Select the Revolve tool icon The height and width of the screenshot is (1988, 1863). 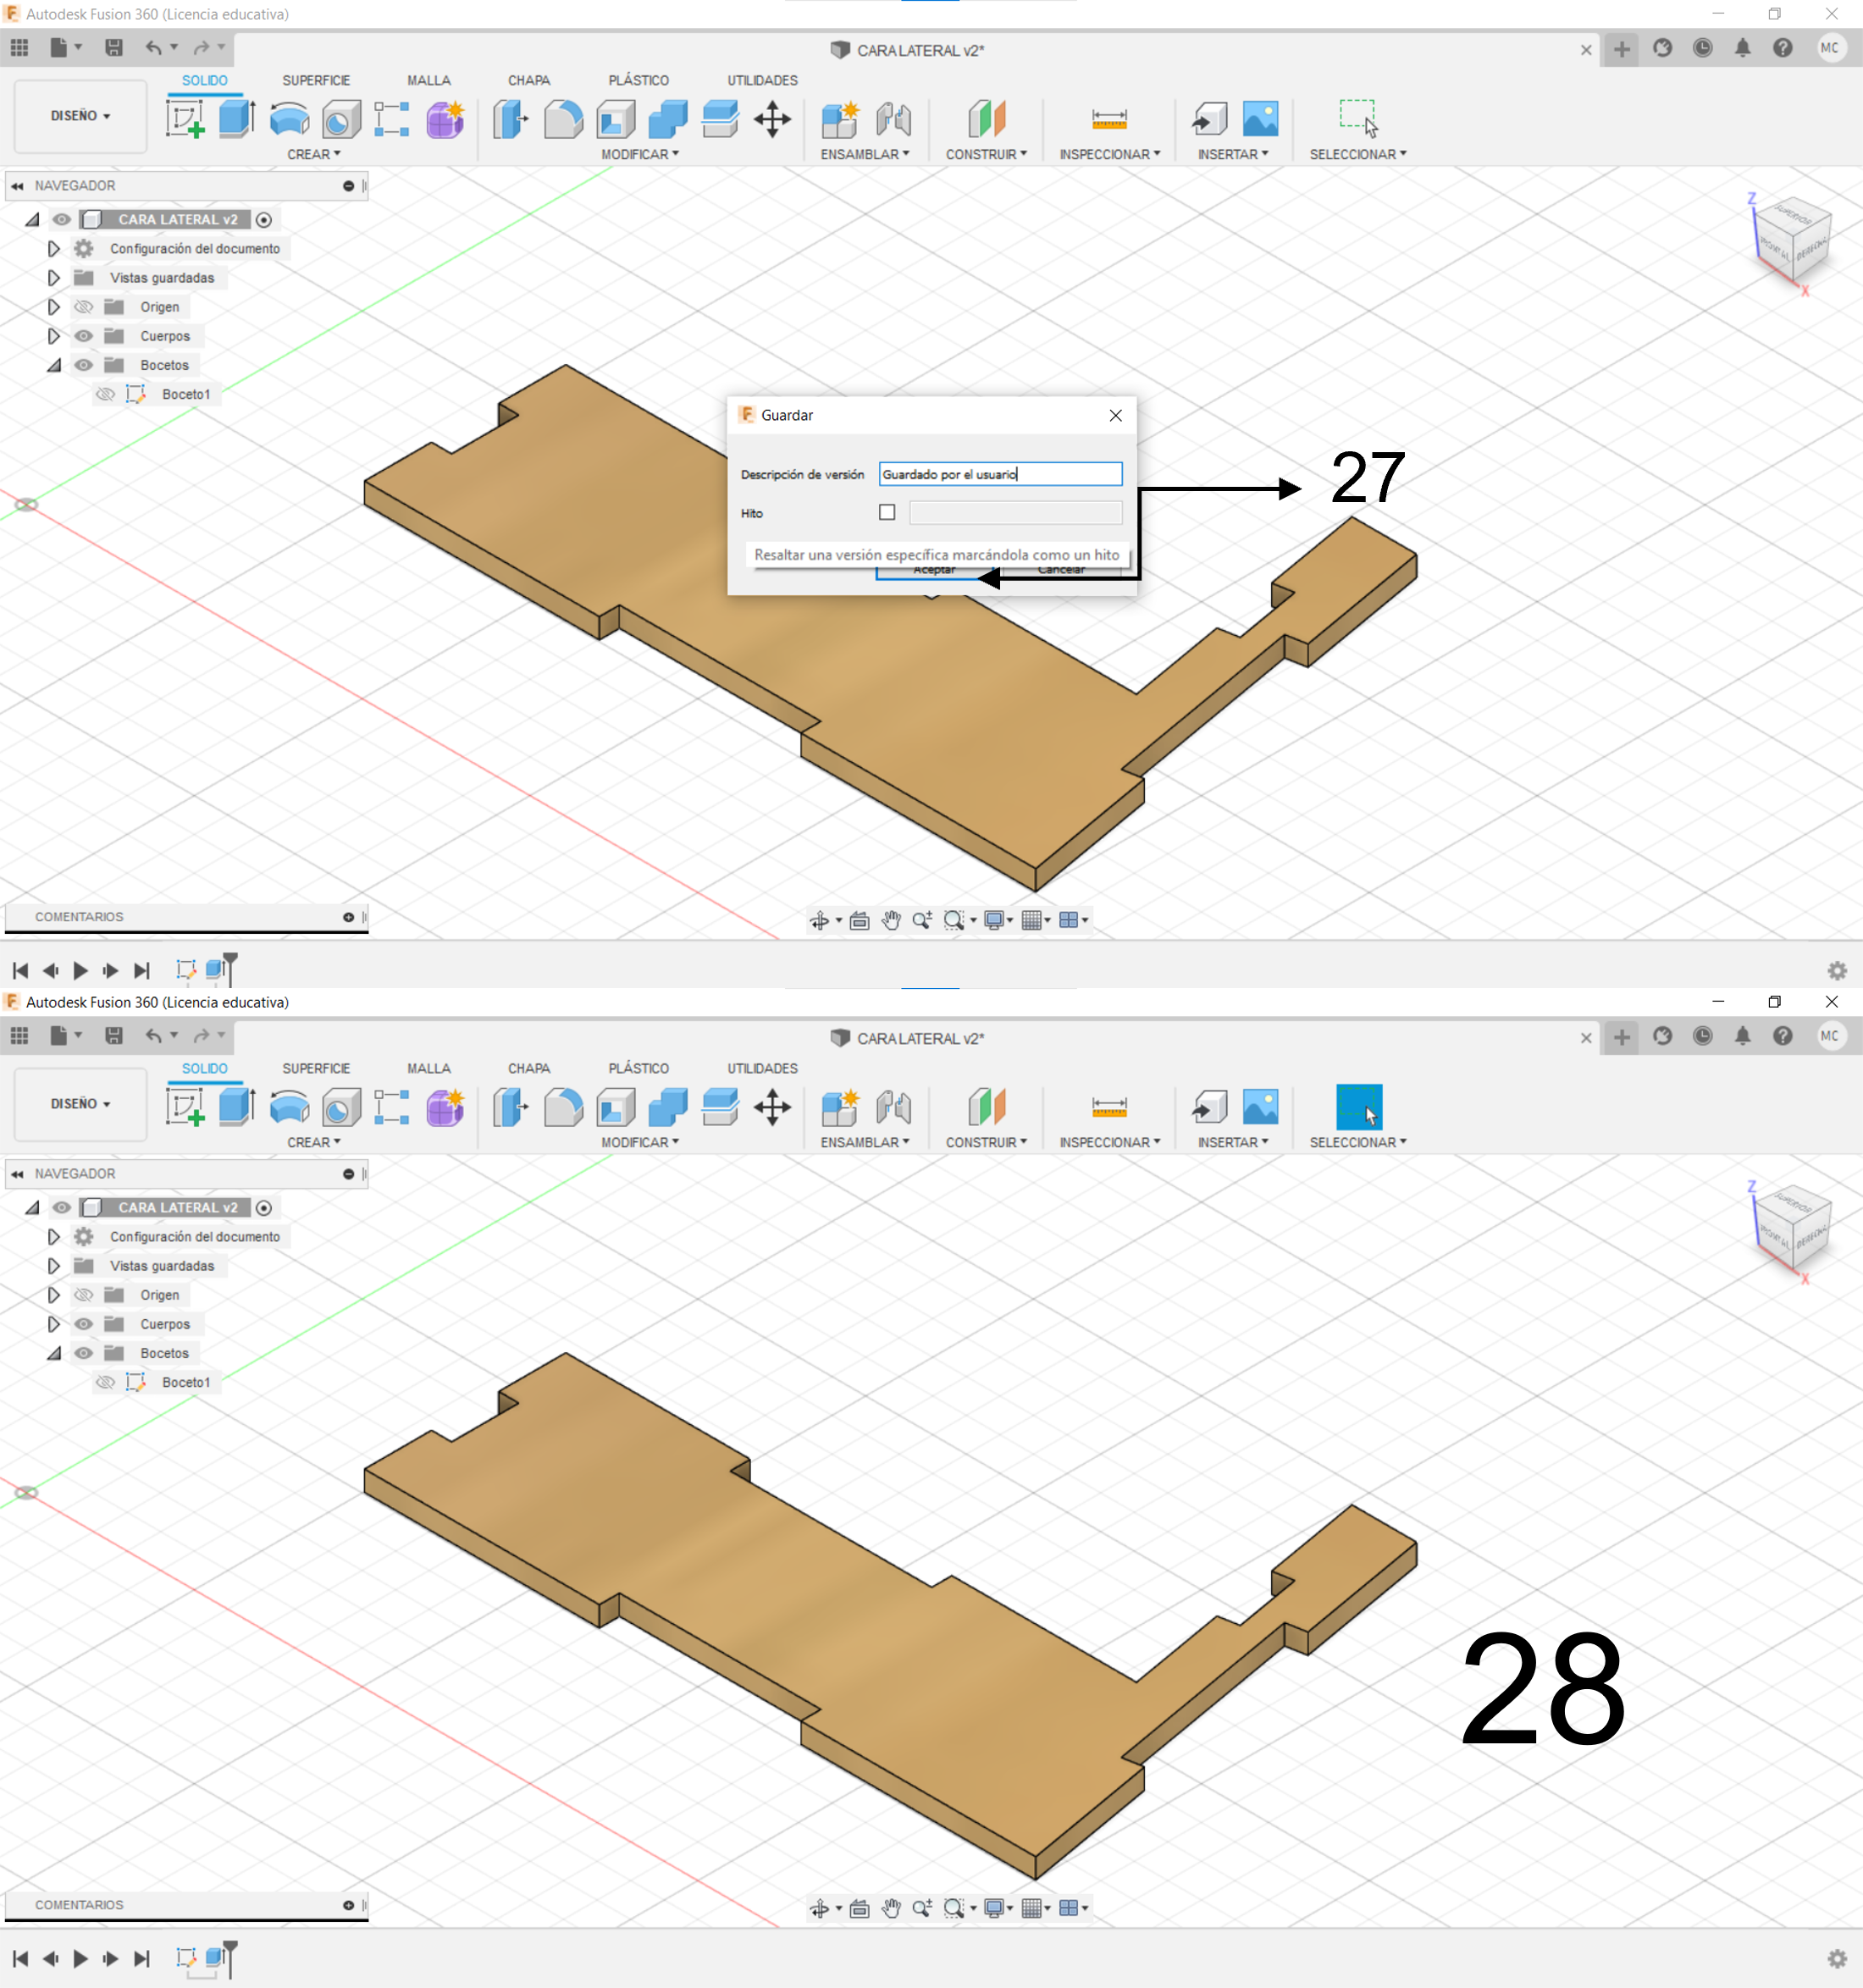pos(289,119)
